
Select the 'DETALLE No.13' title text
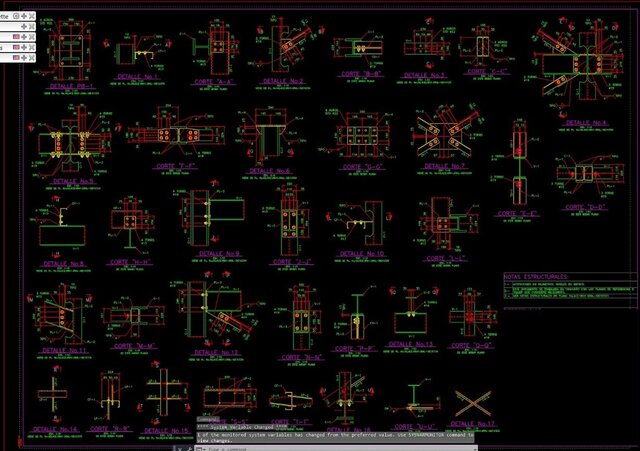point(410,344)
